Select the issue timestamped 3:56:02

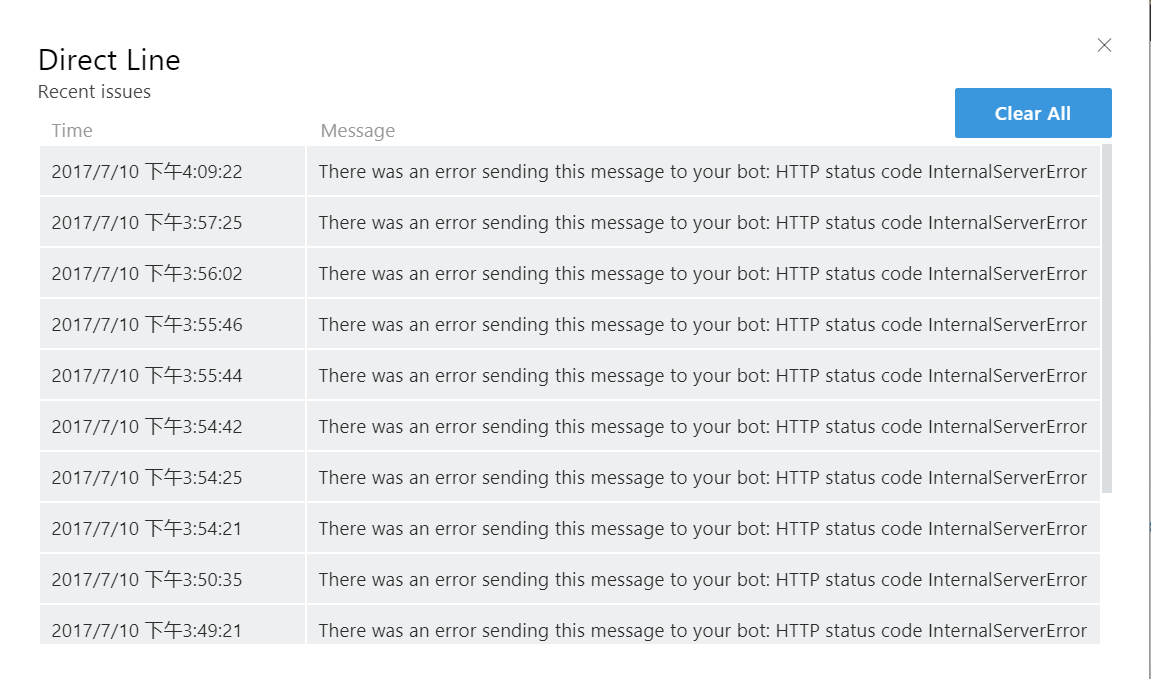[x=147, y=274]
